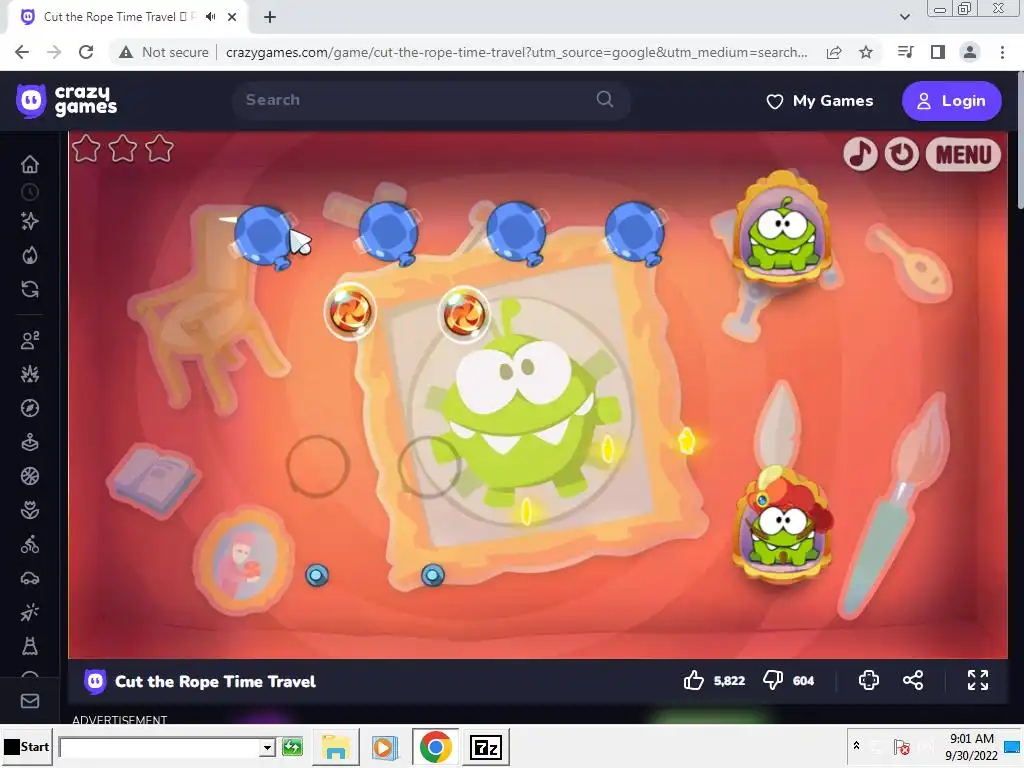Click the Login button
This screenshot has height=768, width=1024.
[x=951, y=101]
